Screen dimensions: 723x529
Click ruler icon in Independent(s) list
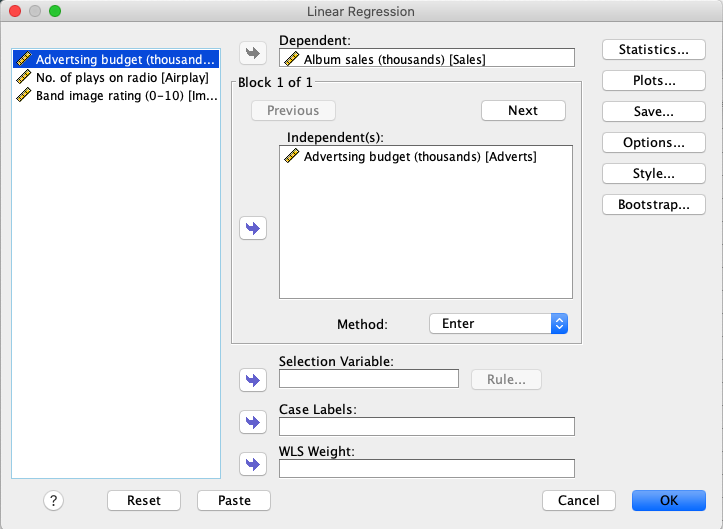(x=291, y=156)
